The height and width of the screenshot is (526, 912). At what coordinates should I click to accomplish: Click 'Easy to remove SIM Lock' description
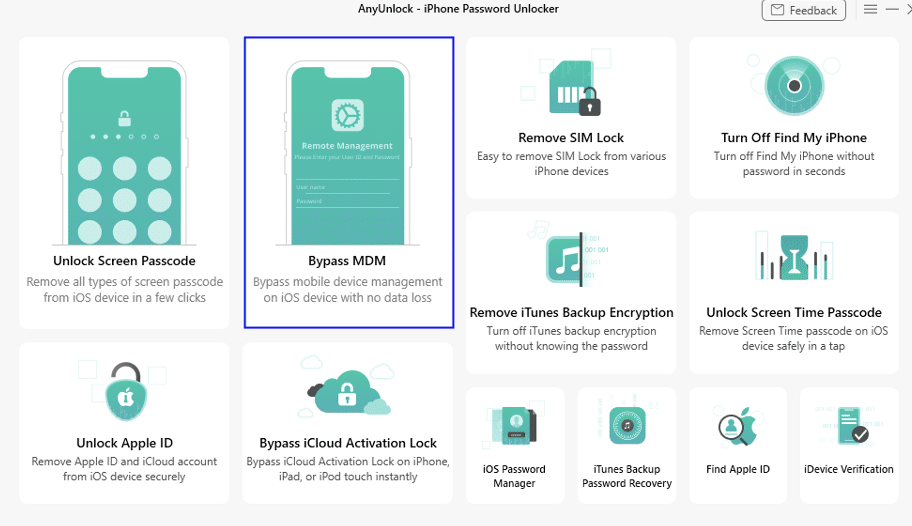pos(571,164)
